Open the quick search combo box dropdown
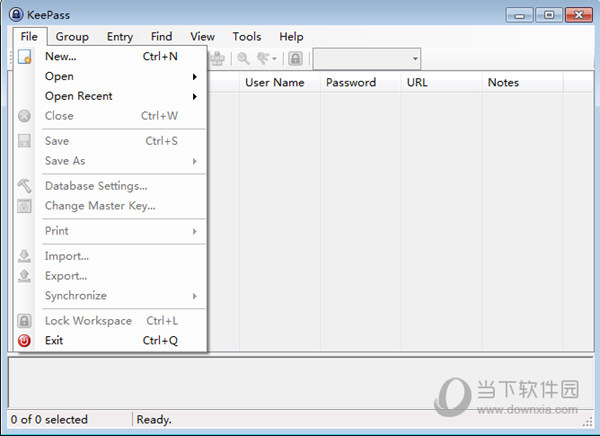The image size is (600, 436). [415, 59]
